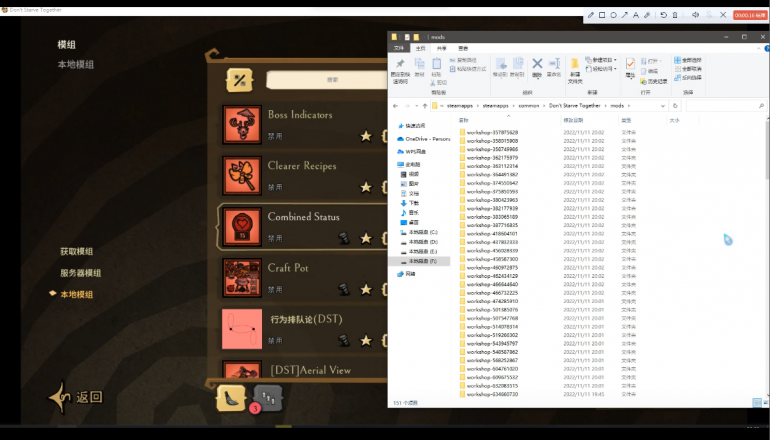Click the mod search field
770x440 pixels.
point(327,80)
